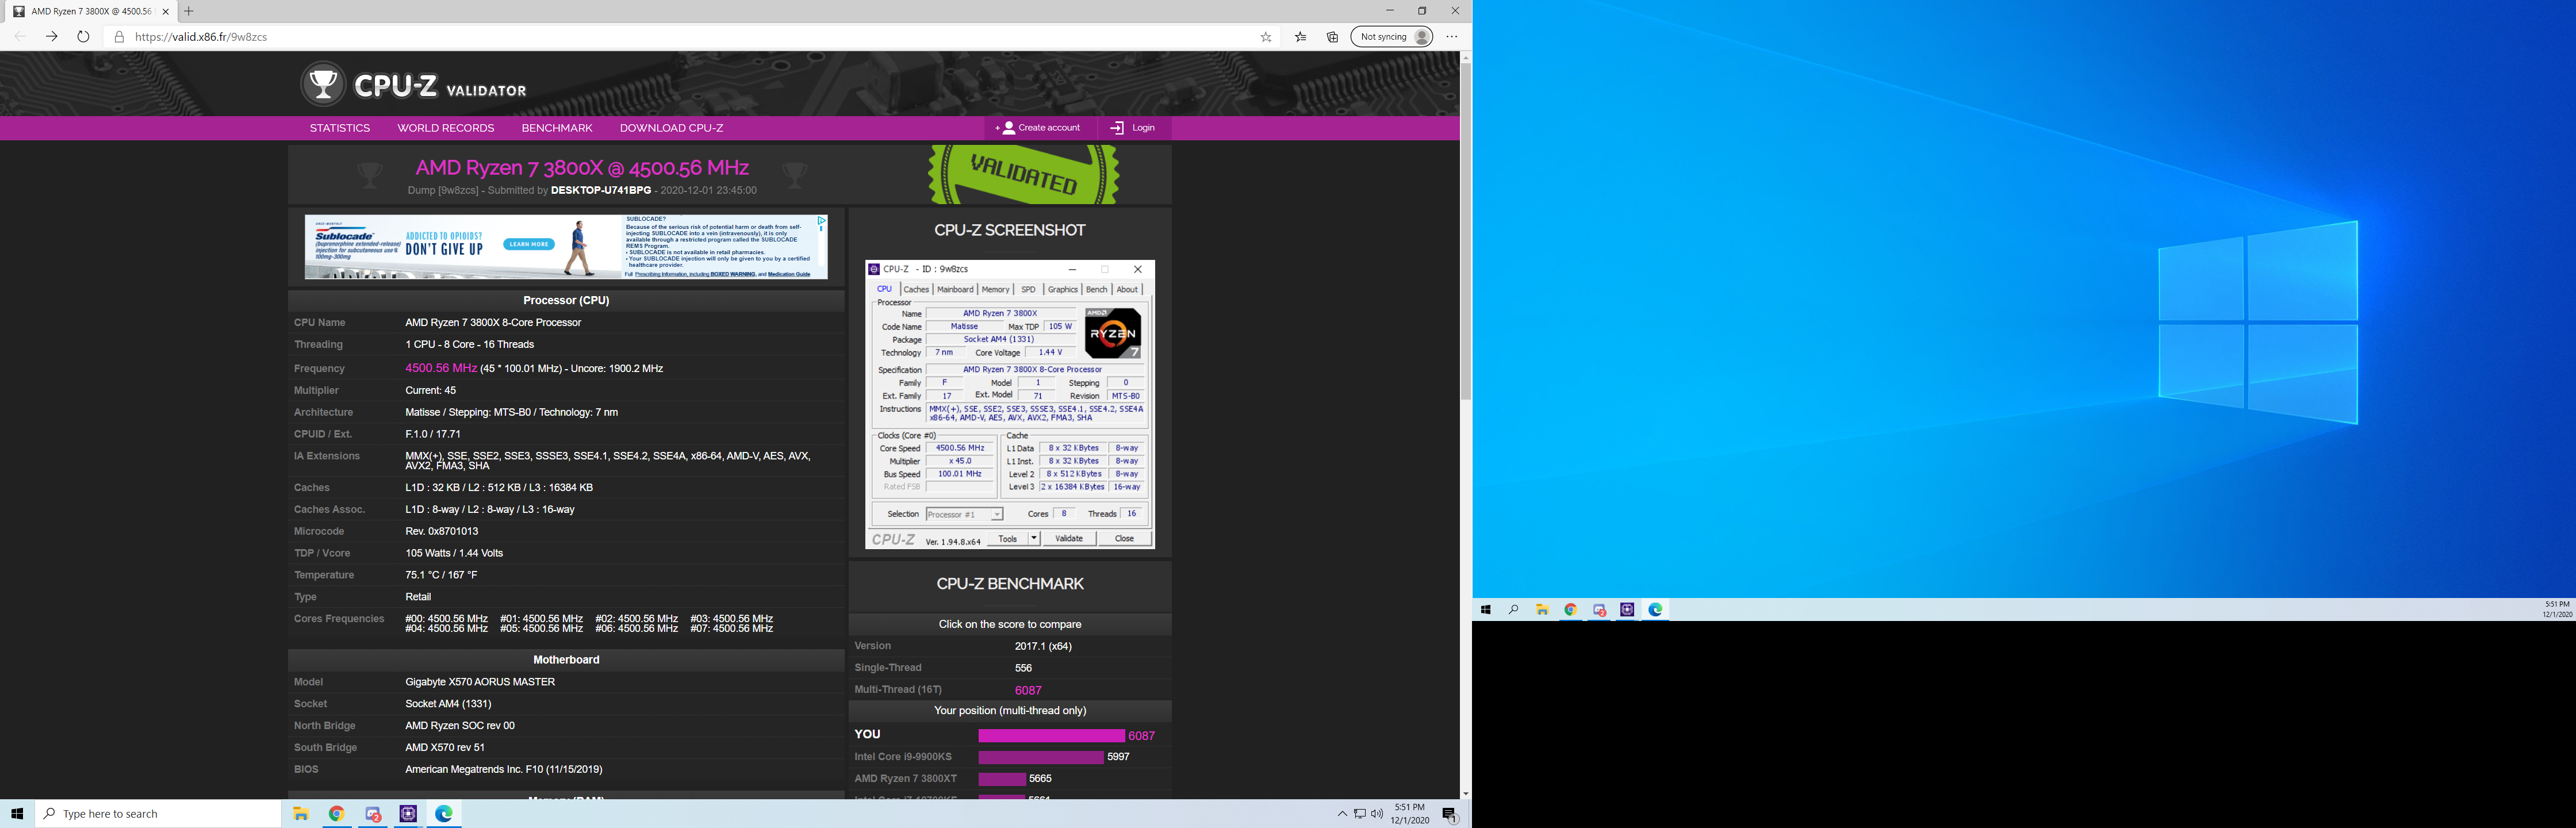The height and width of the screenshot is (828, 2576).
Task: Go to the BENCHMARK menu item
Action: pos(557,128)
